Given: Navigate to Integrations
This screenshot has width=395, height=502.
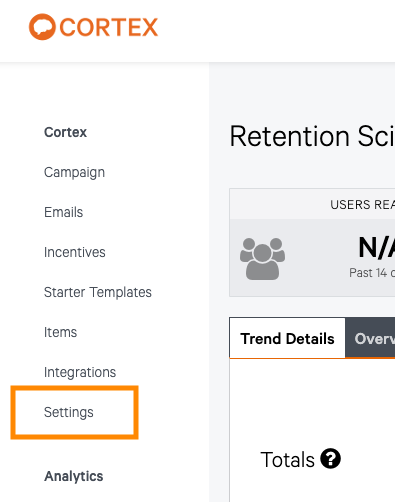Looking at the screenshot, I should 80,372.
